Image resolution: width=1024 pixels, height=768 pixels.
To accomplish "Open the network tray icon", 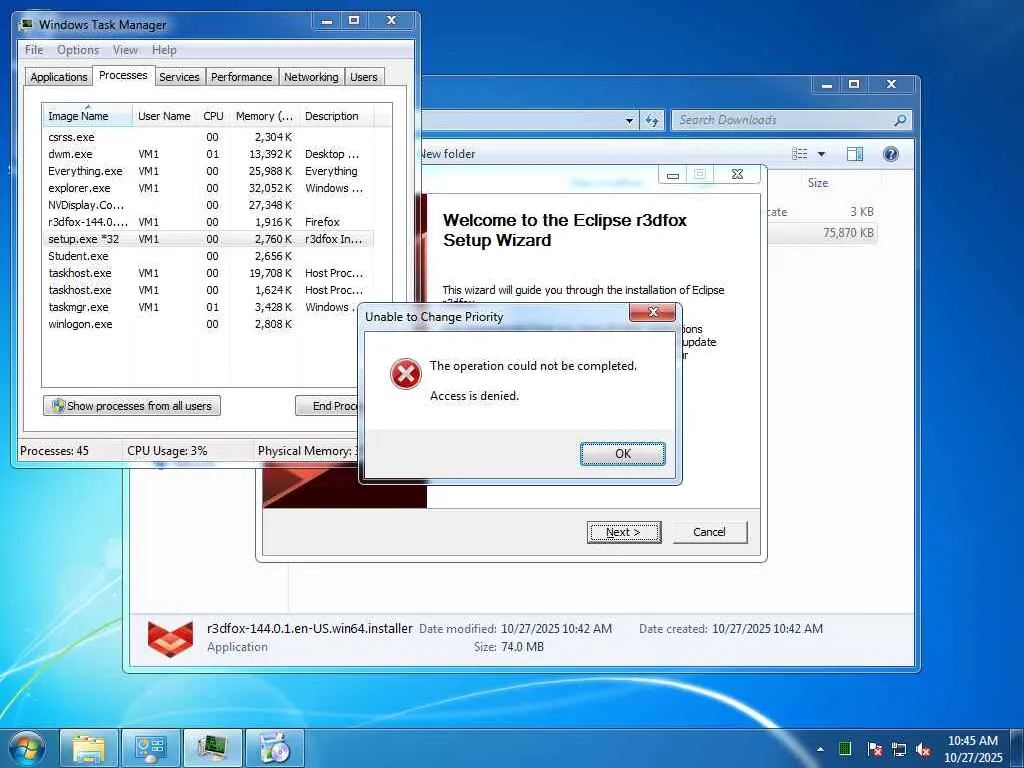I will point(899,749).
